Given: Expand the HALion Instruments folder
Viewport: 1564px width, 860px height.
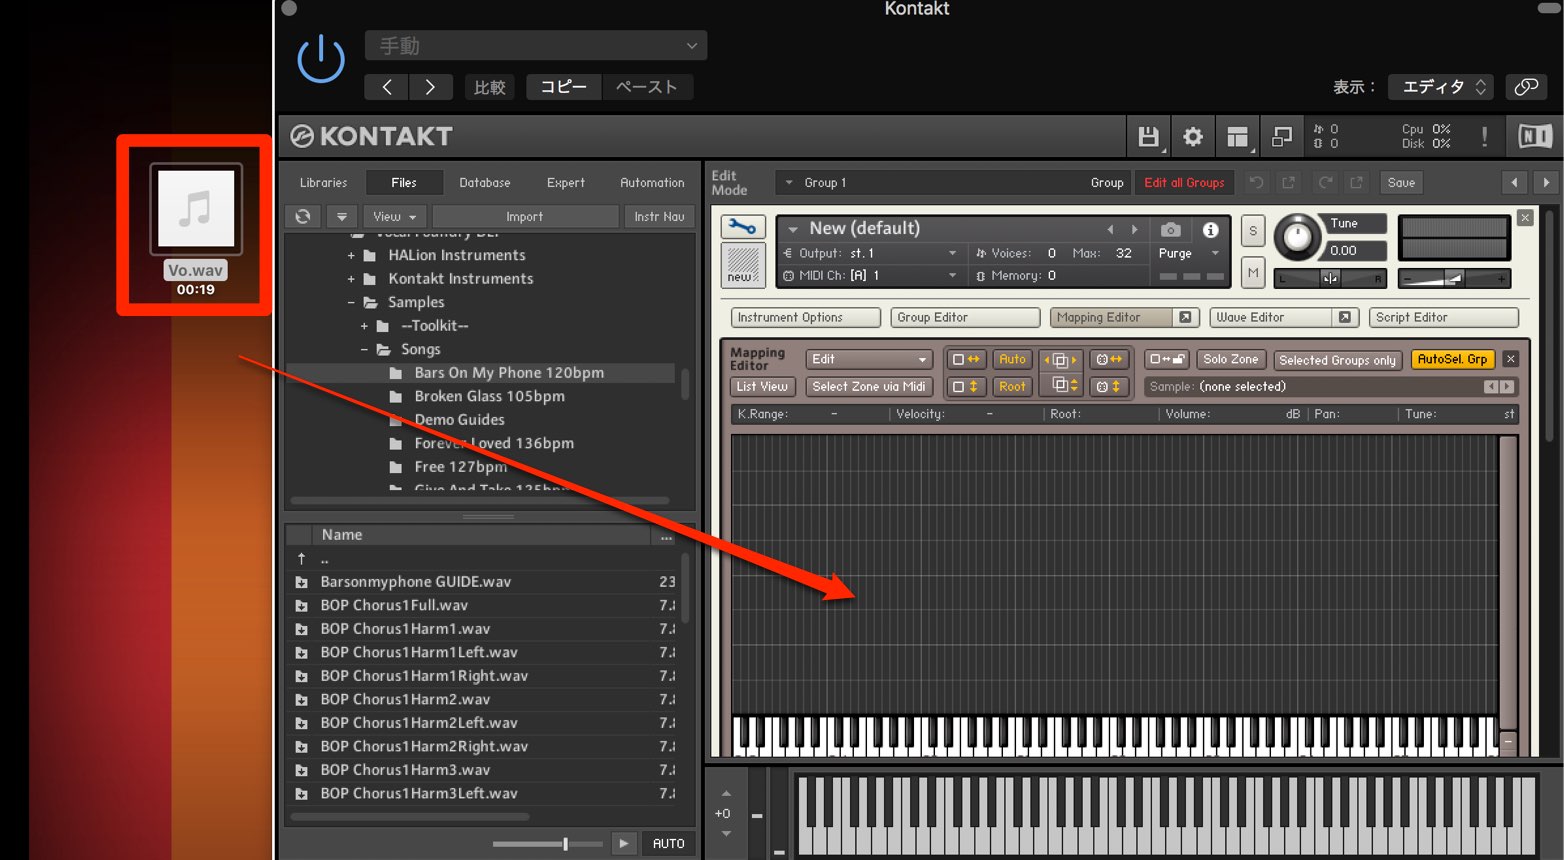Looking at the screenshot, I should coord(351,256).
